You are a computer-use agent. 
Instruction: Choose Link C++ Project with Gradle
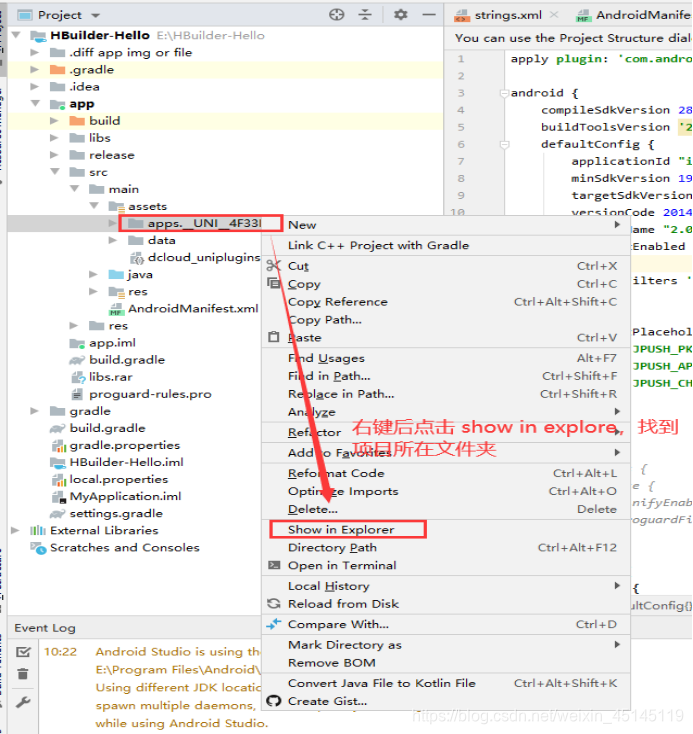pos(446,245)
